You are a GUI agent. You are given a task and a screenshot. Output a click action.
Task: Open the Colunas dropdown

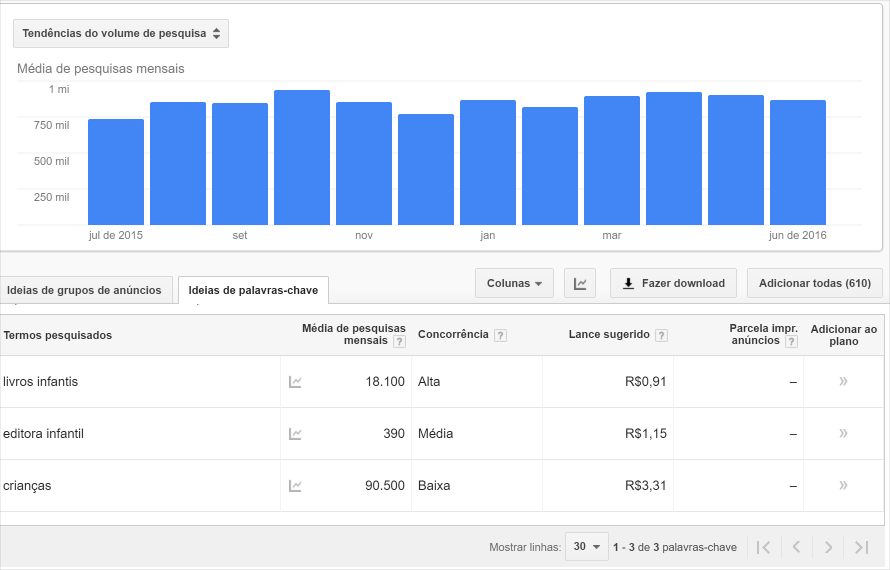point(514,283)
